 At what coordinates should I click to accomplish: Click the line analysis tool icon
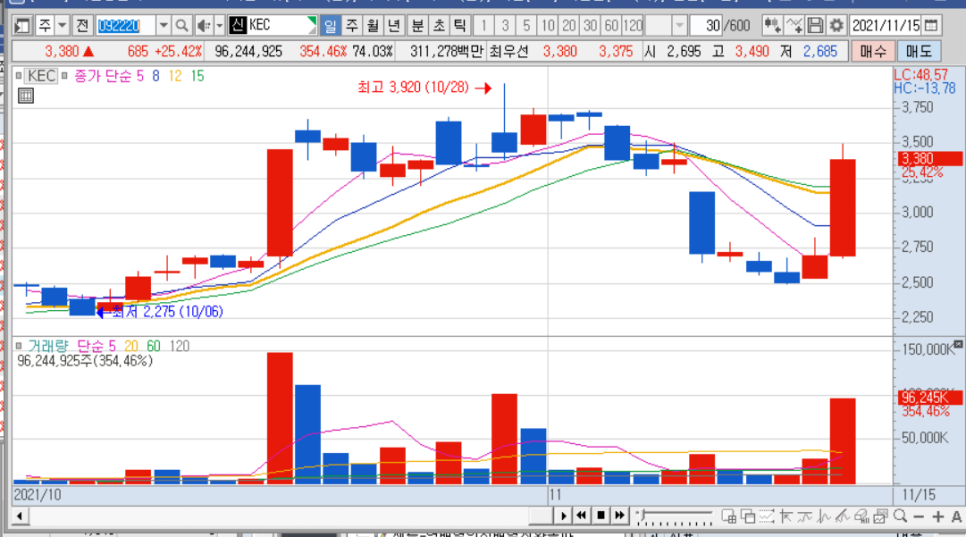805,516
